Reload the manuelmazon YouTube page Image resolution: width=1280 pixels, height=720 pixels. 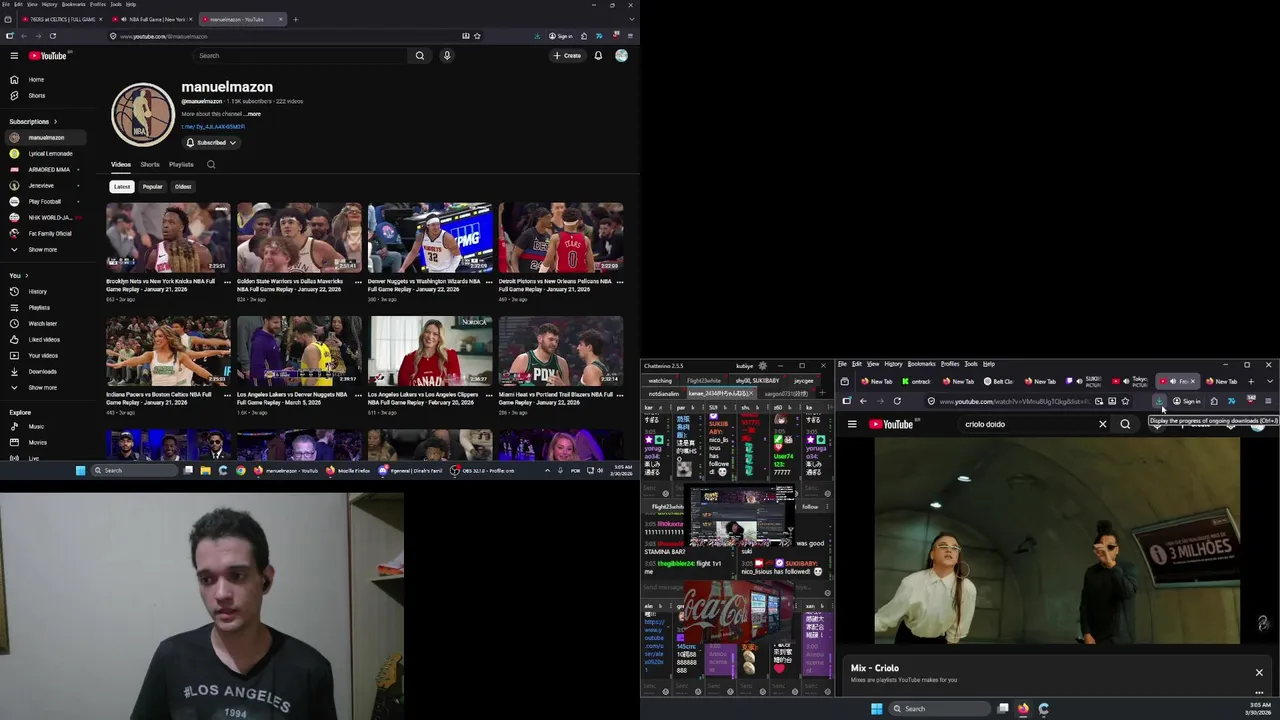(x=53, y=36)
